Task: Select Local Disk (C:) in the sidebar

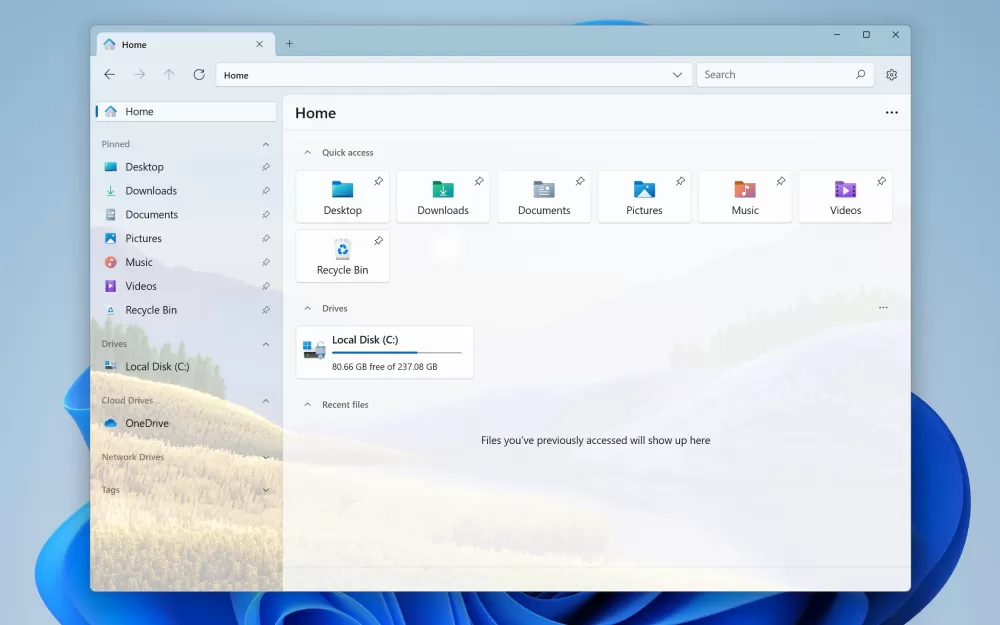Action: [x=186, y=367]
